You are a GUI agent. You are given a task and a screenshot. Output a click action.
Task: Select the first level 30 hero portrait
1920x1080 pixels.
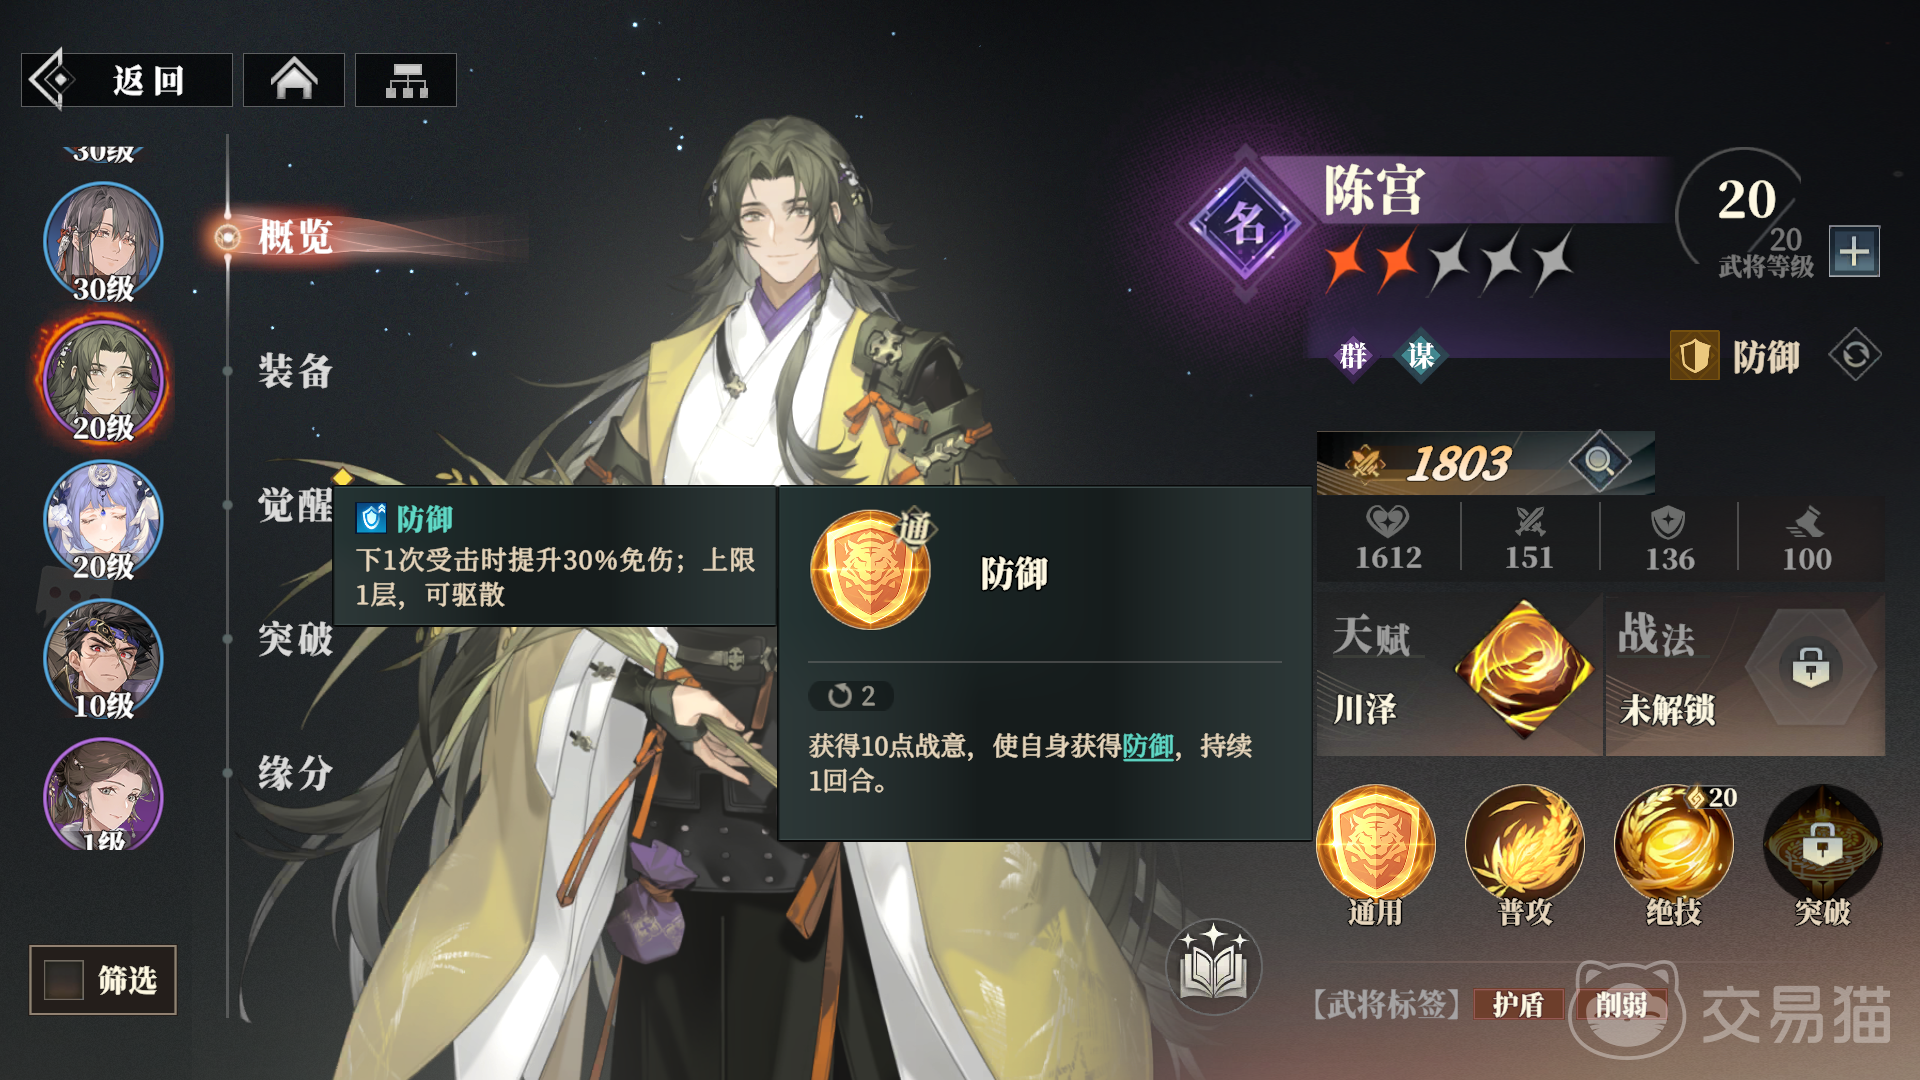103,242
